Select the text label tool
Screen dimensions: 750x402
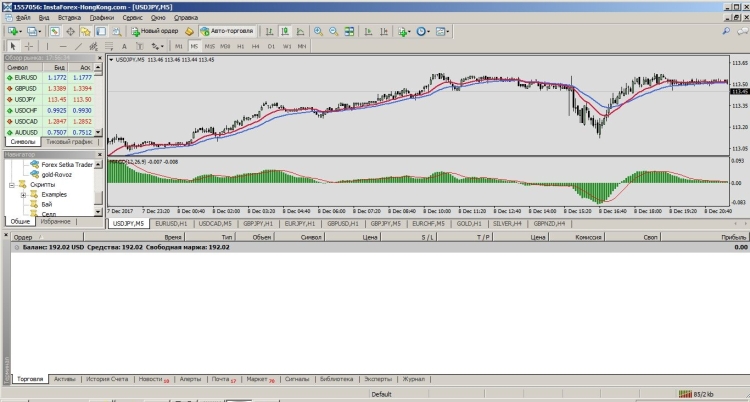[140, 46]
